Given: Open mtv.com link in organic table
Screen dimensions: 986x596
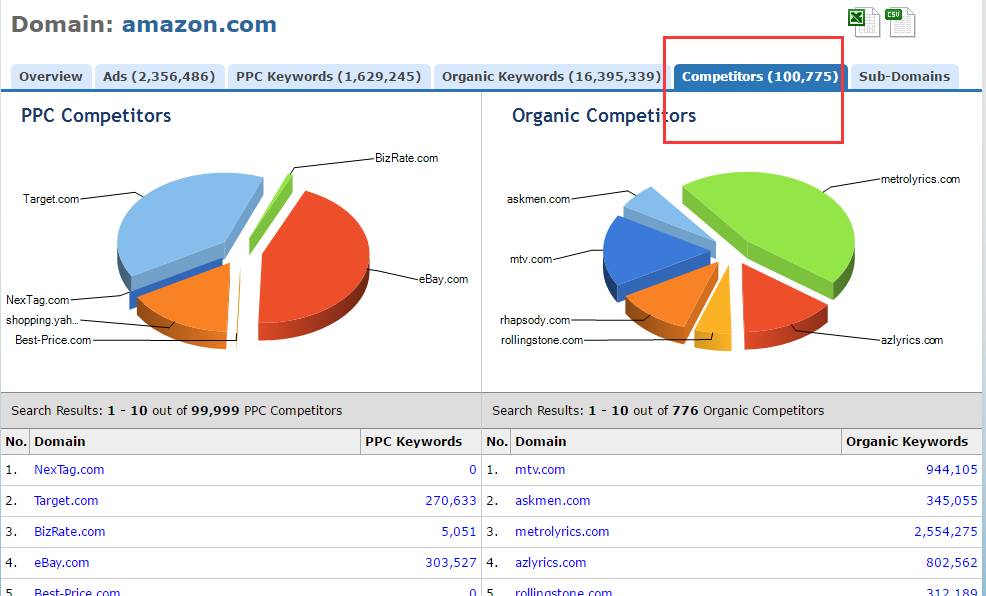Looking at the screenshot, I should click(540, 470).
